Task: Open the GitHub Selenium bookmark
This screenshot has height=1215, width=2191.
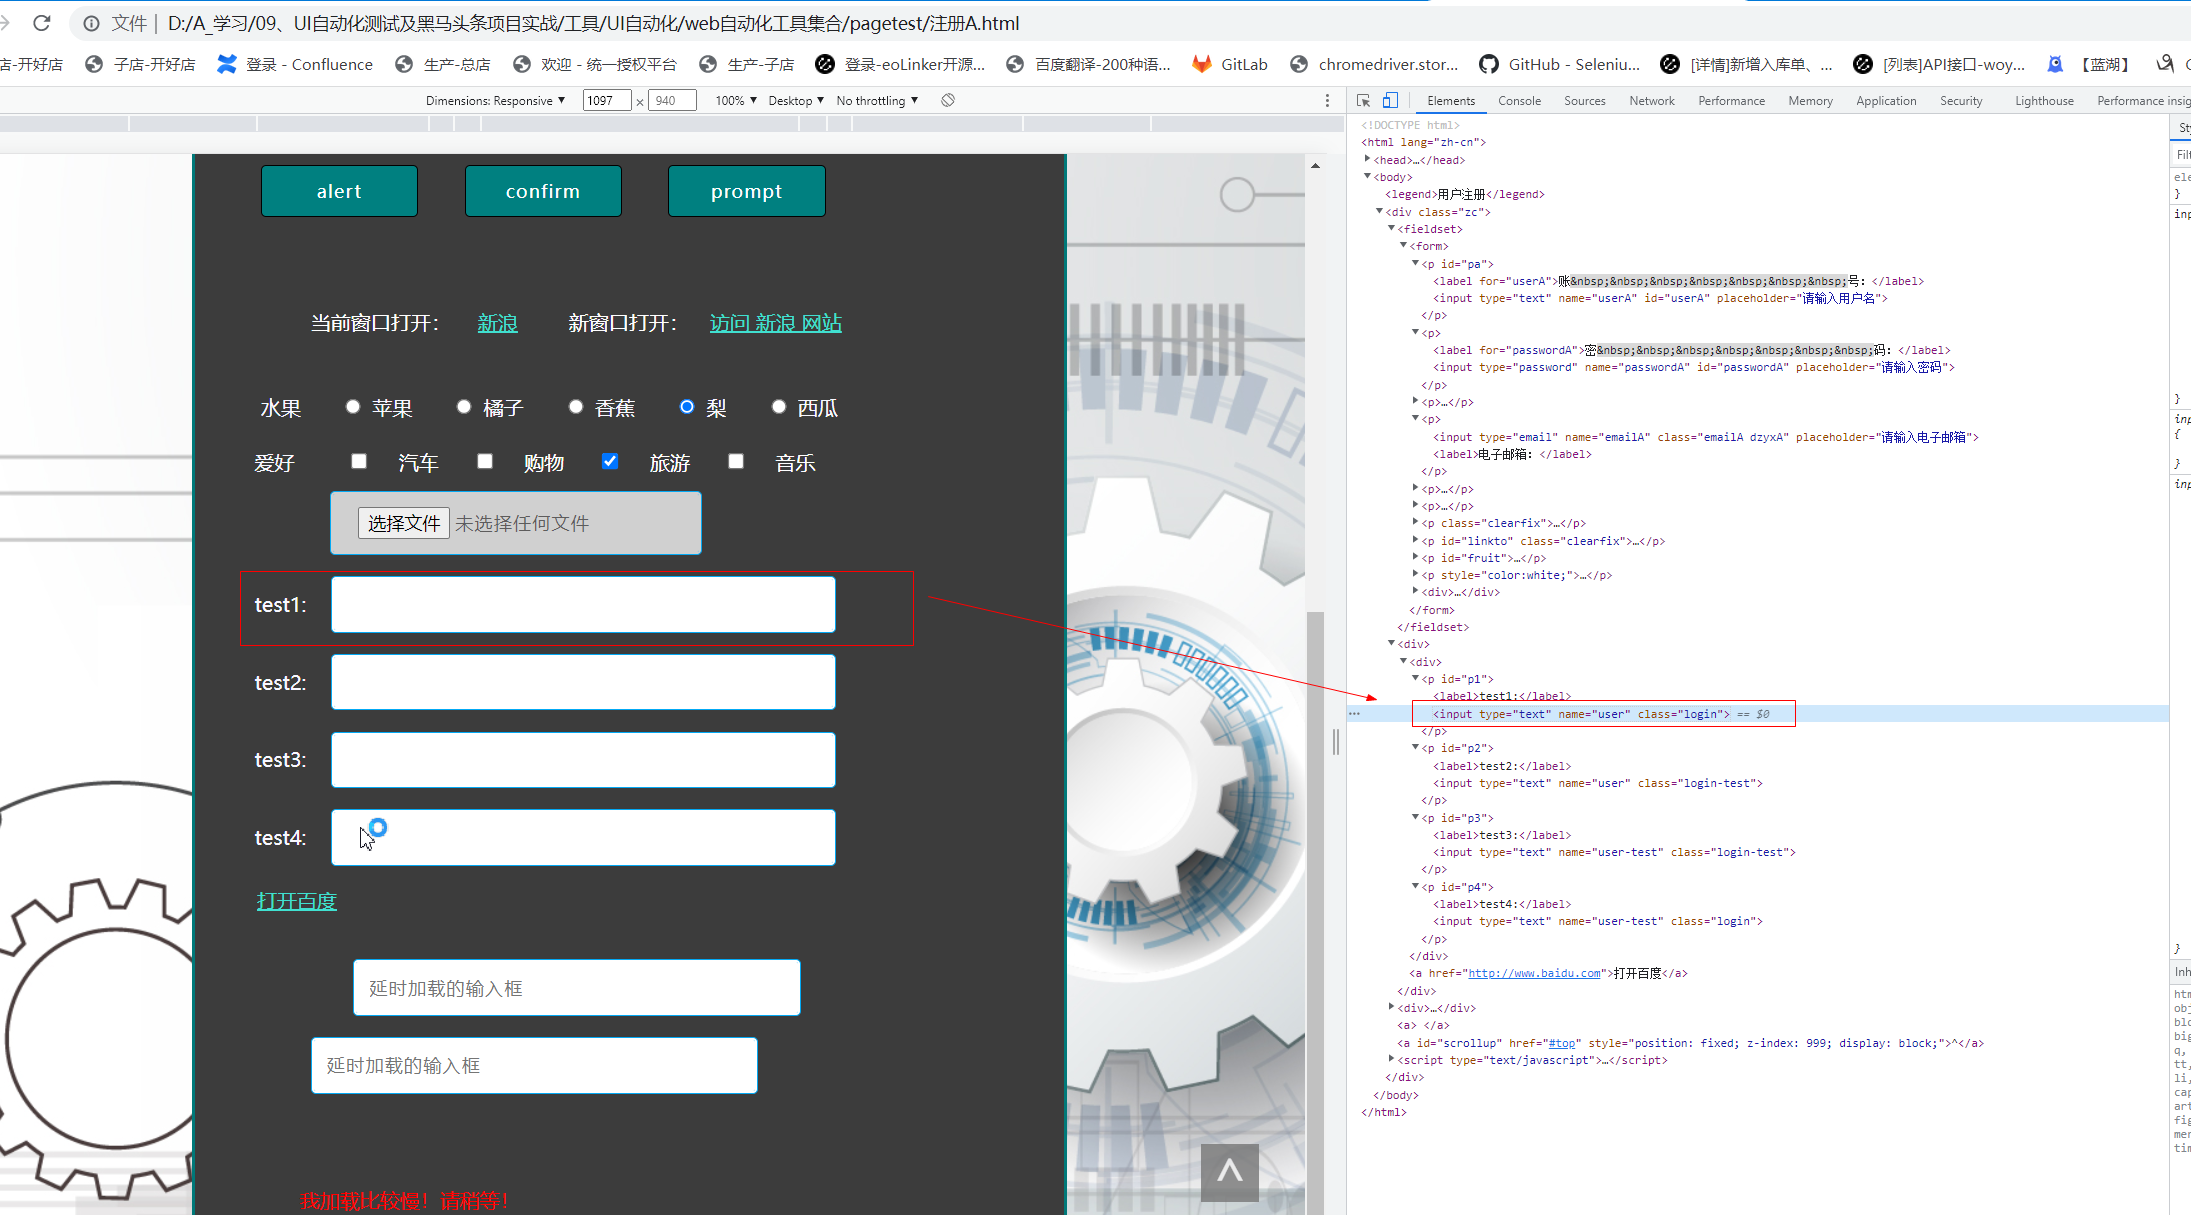Action: point(1560,64)
